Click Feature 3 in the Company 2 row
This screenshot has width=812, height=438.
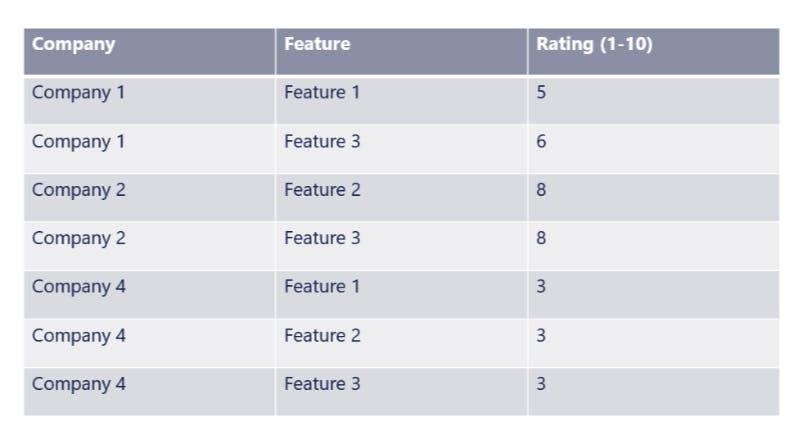321,238
